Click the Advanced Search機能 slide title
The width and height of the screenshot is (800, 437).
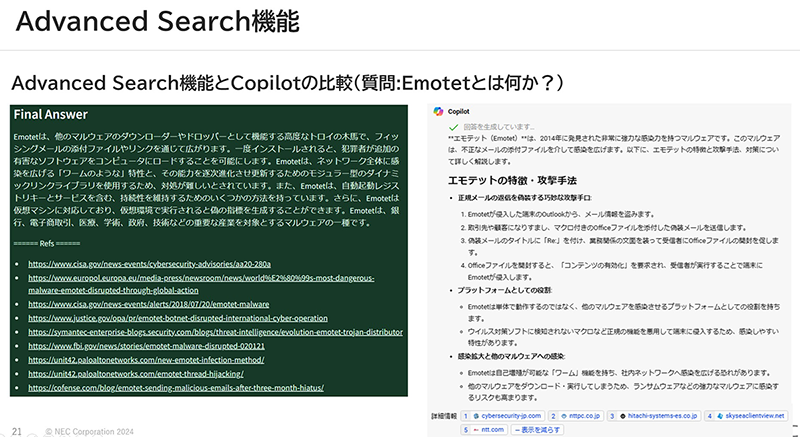(158, 21)
